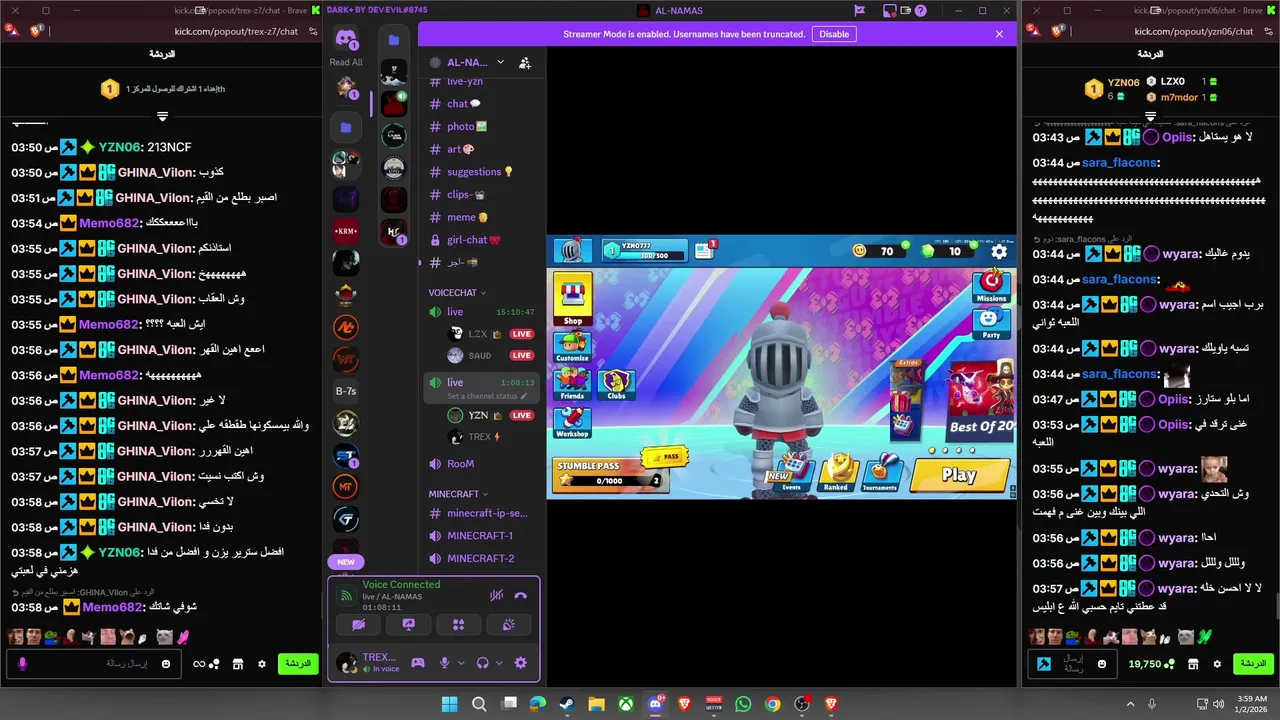
Task: Click the NEW unread indicator pill
Action: click(x=346, y=562)
